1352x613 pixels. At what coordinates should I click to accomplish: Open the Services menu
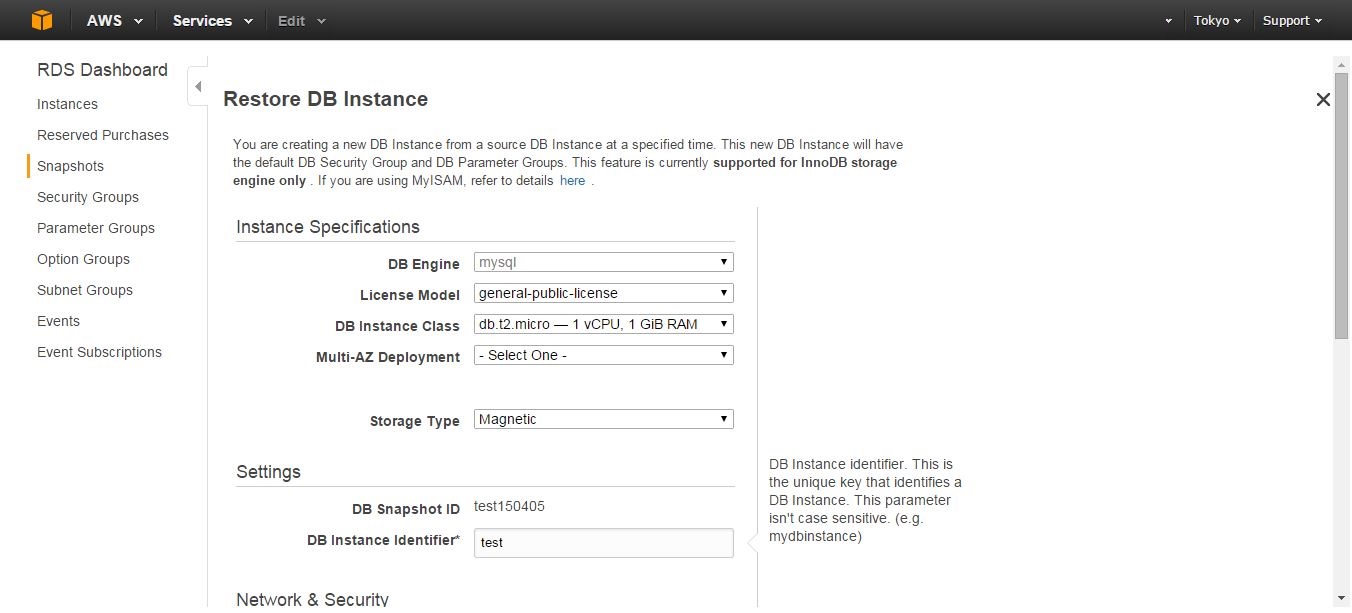(212, 20)
